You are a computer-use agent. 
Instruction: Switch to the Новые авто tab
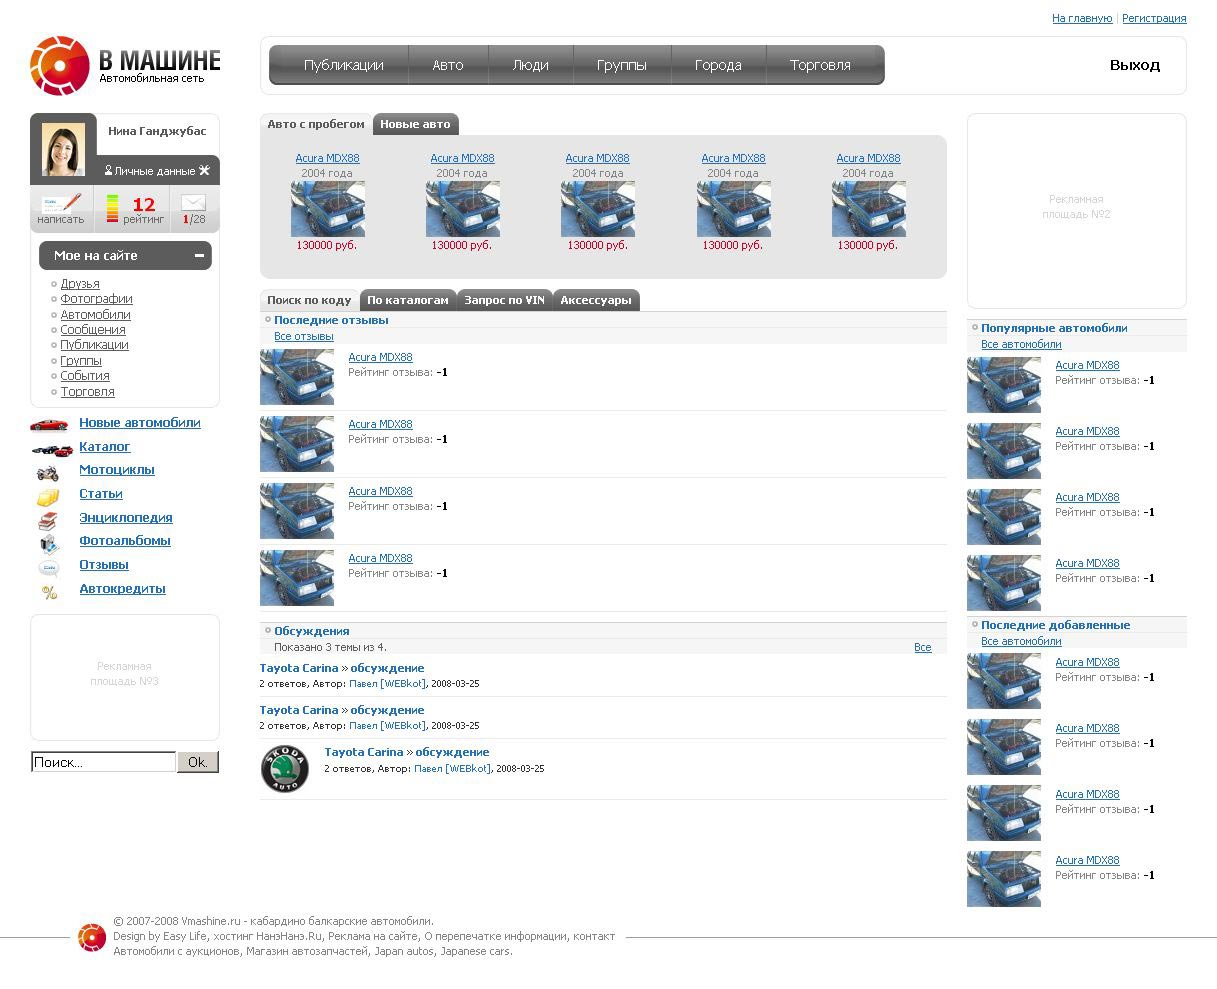tap(415, 124)
